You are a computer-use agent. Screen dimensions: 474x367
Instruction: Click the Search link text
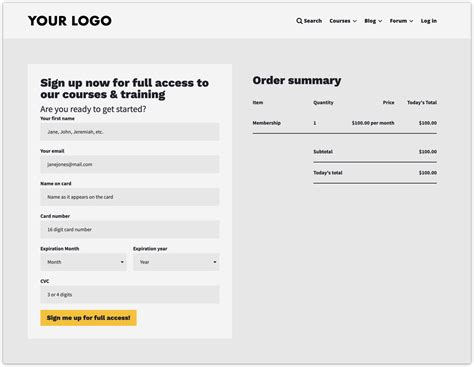click(x=313, y=21)
